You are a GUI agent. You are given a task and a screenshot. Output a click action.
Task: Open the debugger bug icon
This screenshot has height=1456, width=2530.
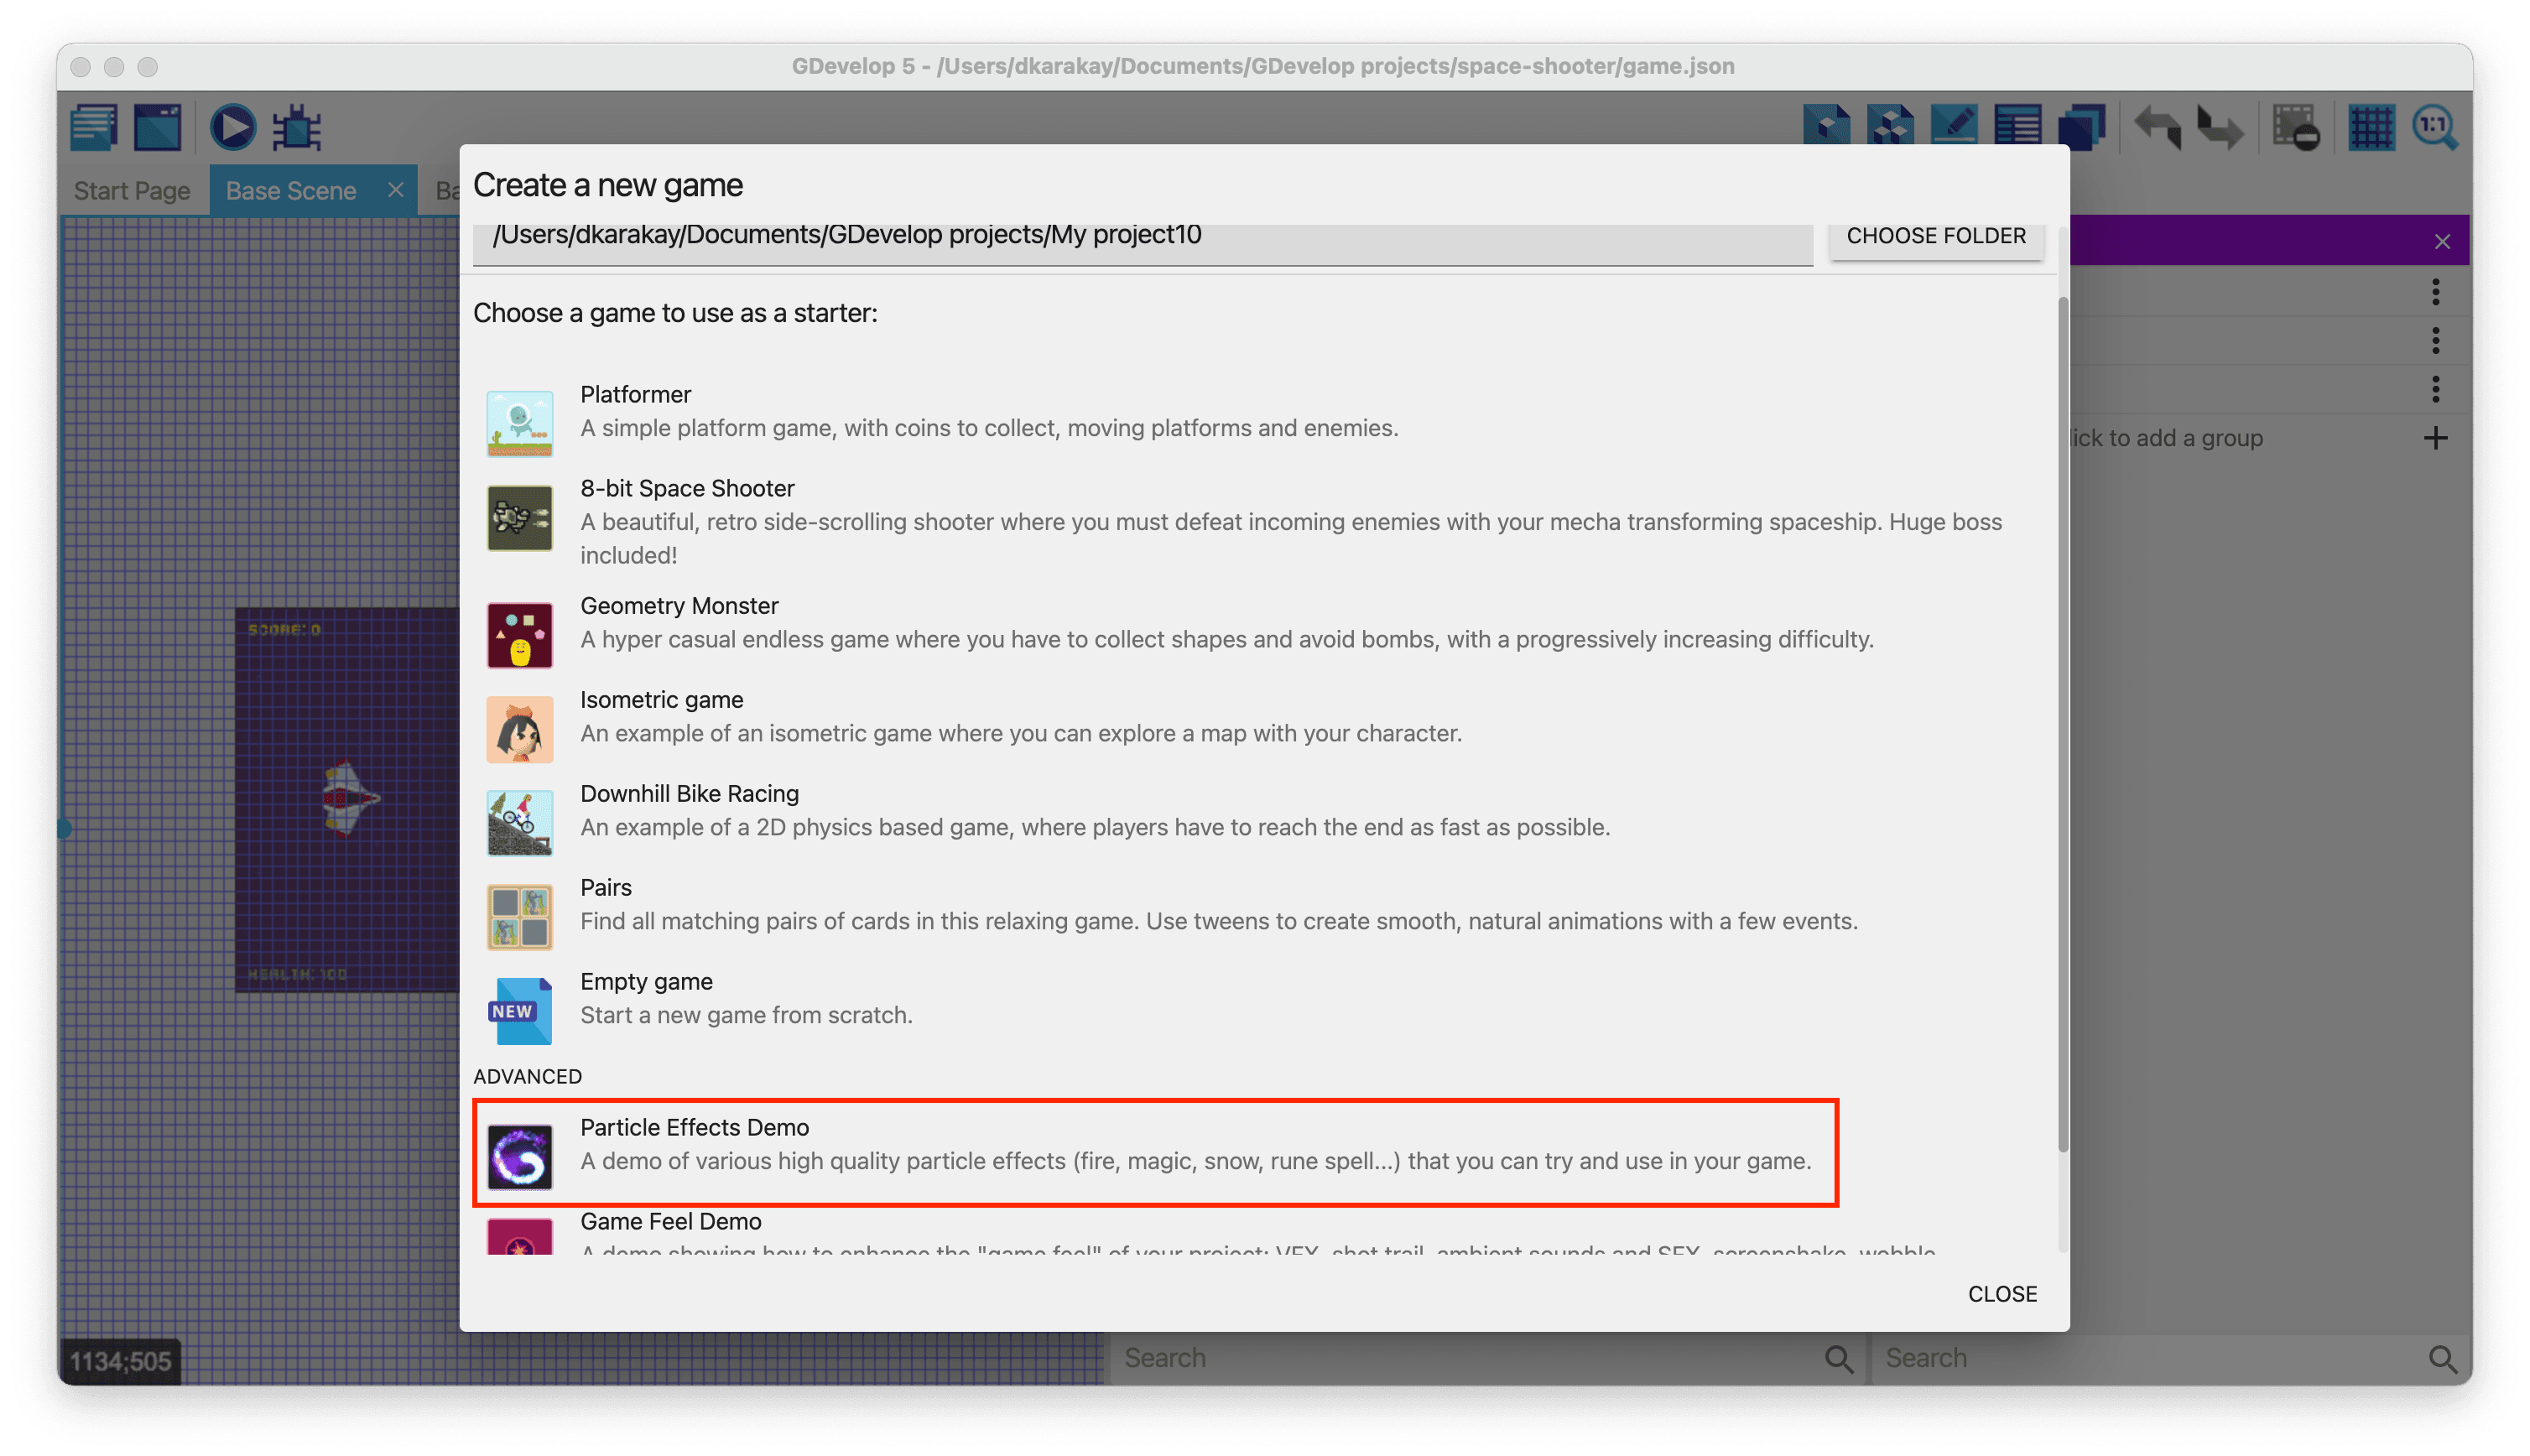coord(297,128)
